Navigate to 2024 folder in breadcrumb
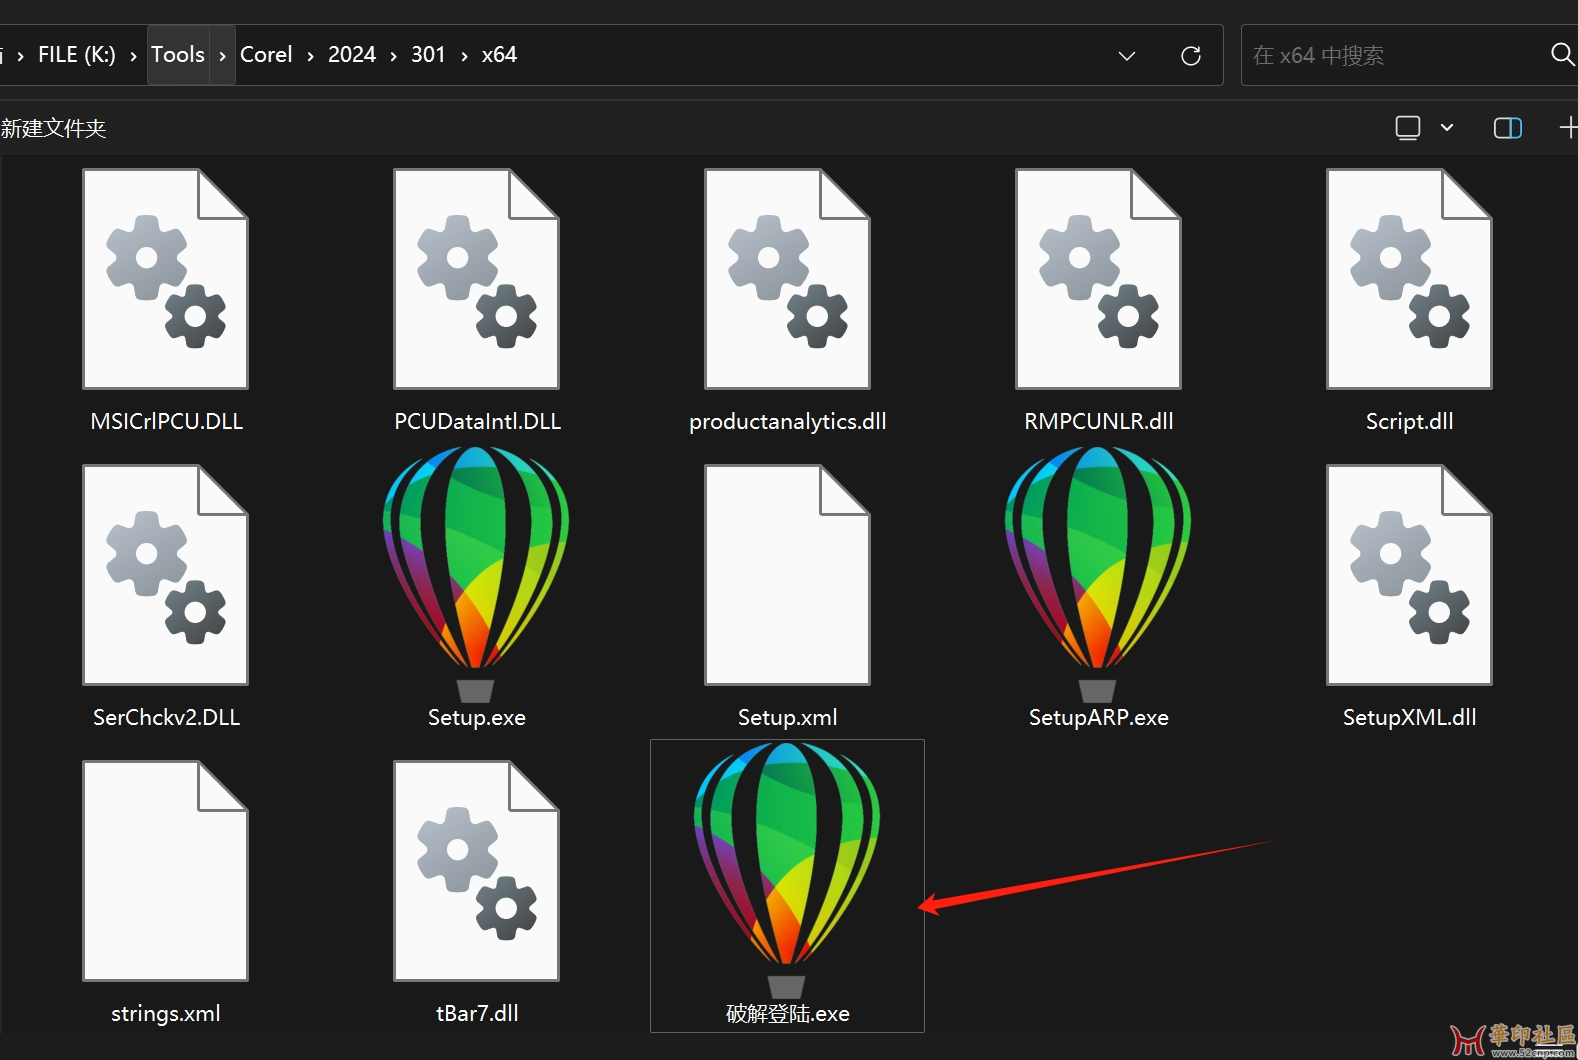 tap(352, 55)
